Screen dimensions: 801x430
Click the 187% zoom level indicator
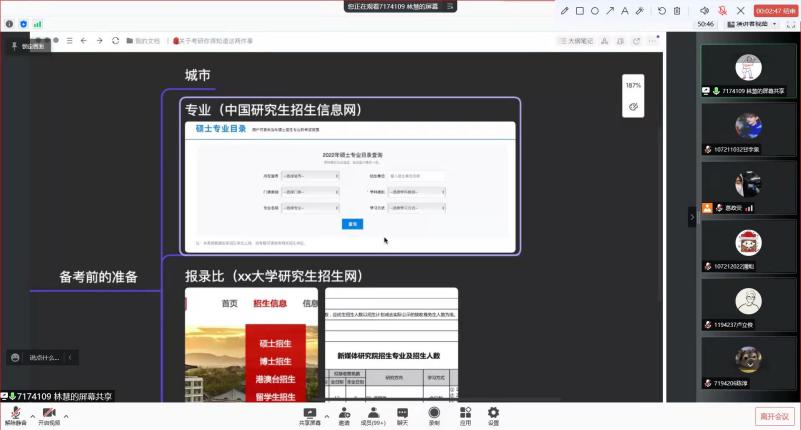click(633, 85)
